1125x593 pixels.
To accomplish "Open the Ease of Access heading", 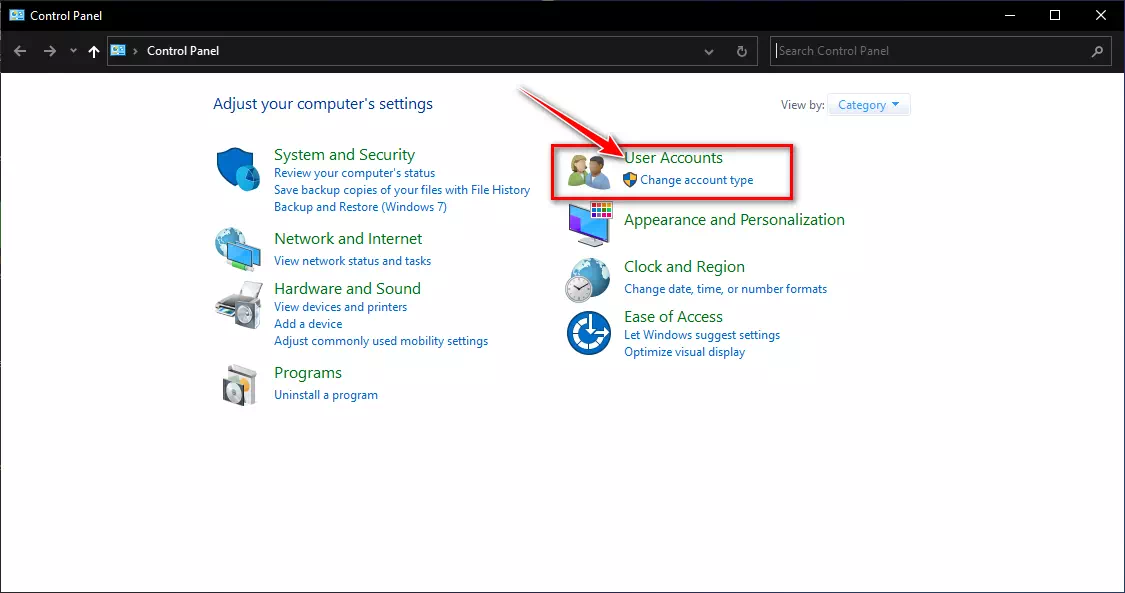I will coord(673,317).
